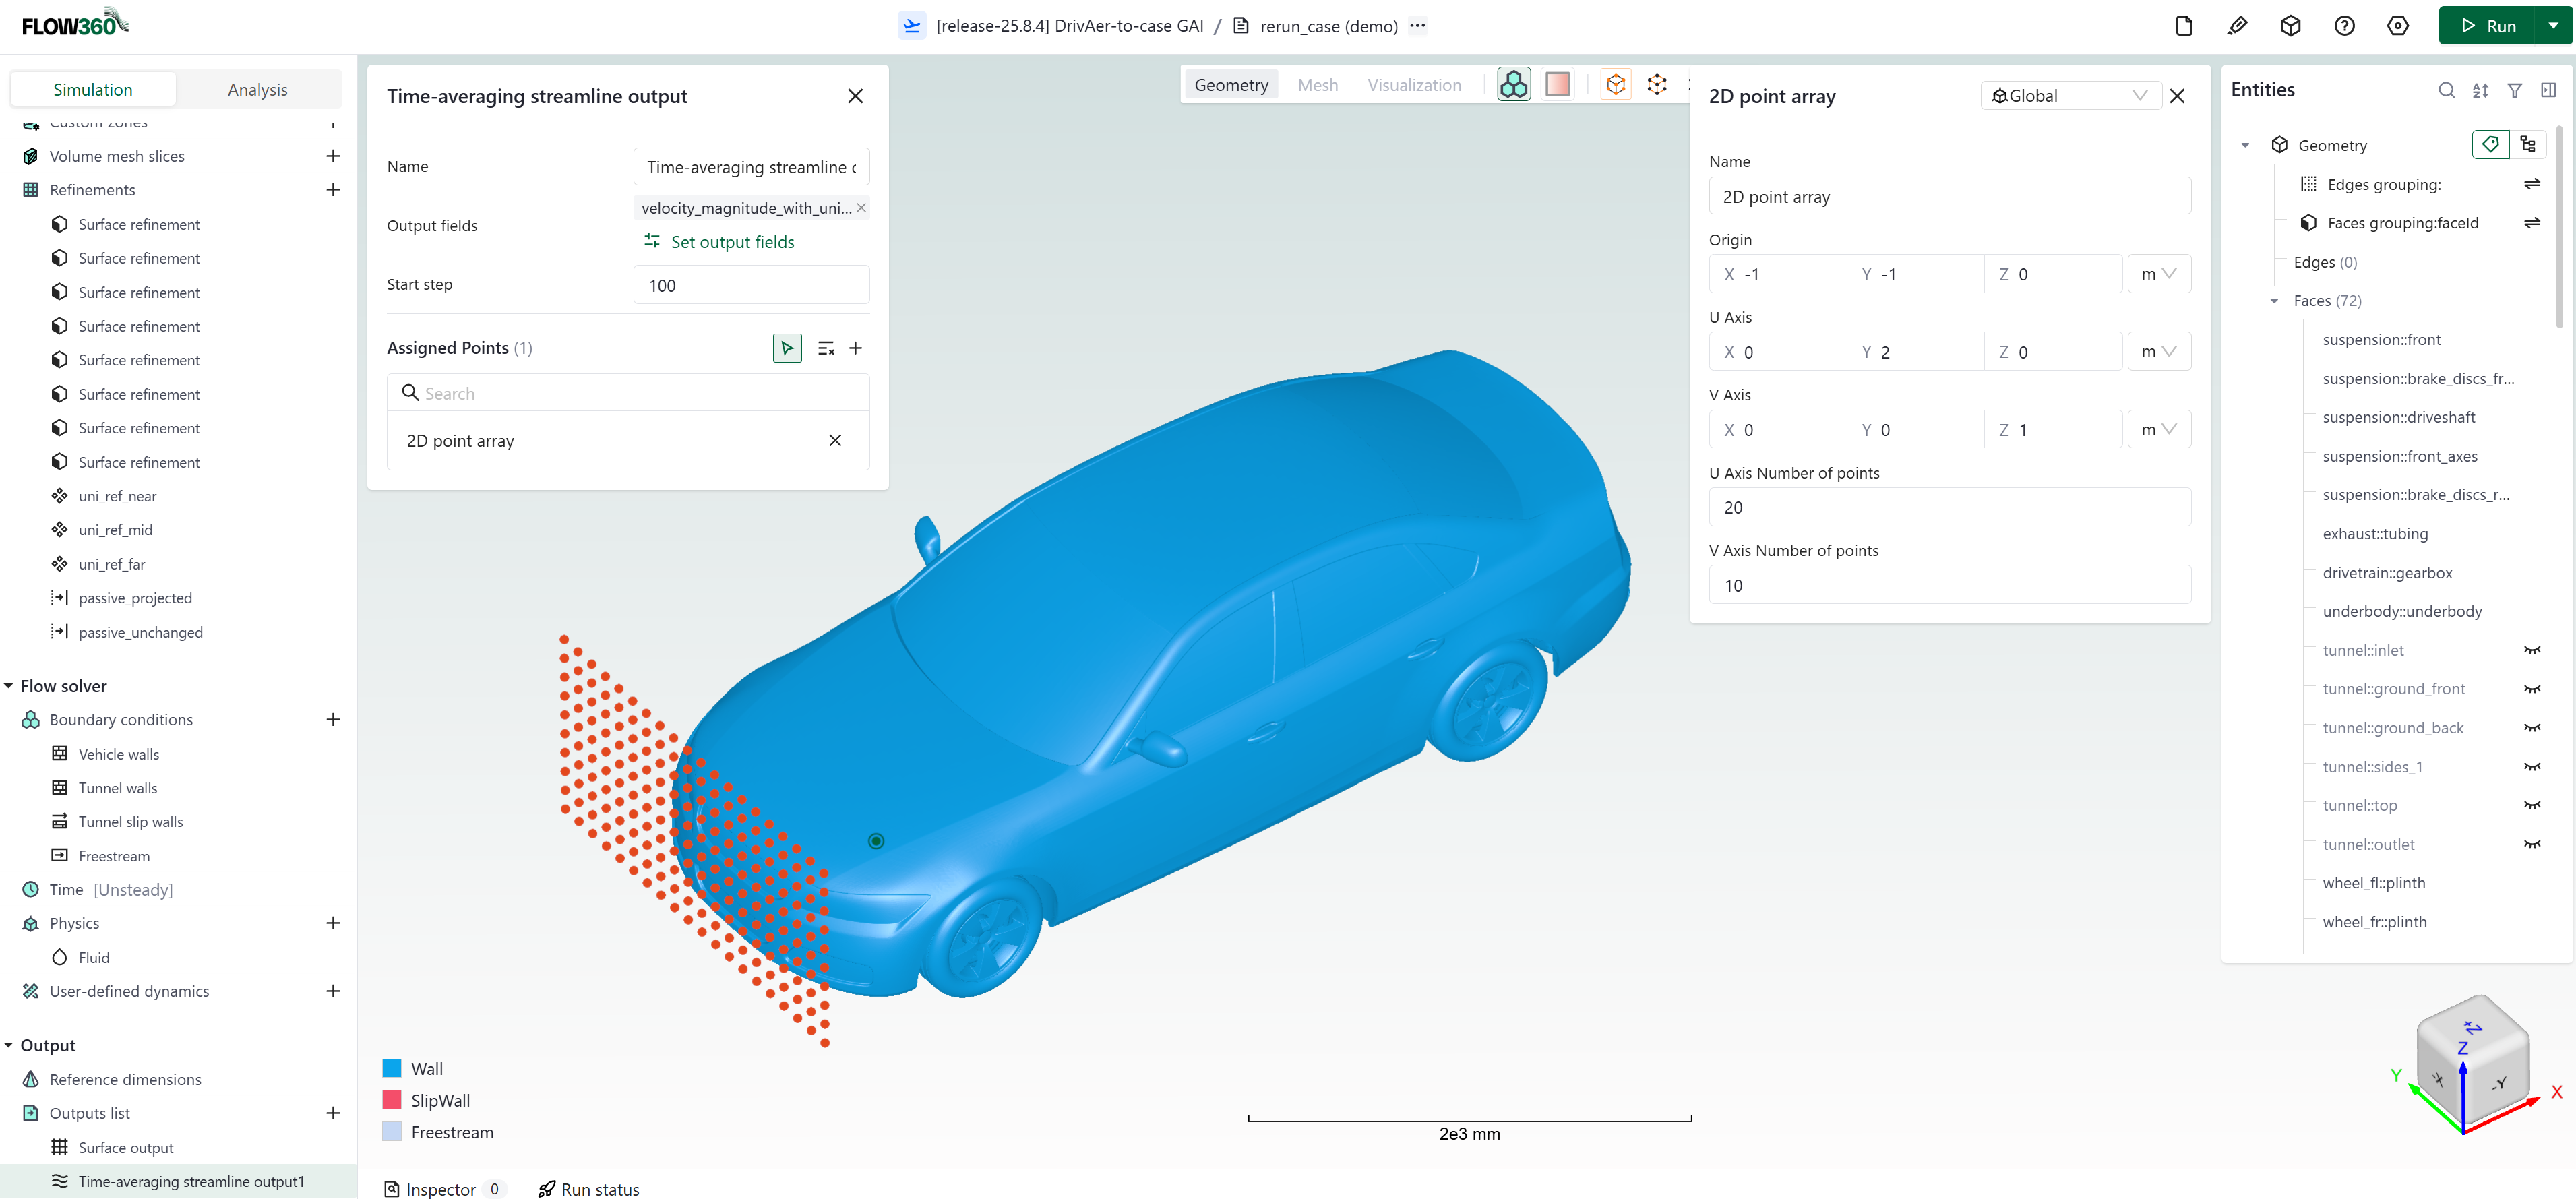Collapse the Faces (72) tree section
The width and height of the screenshot is (2576, 1199).
point(2274,300)
